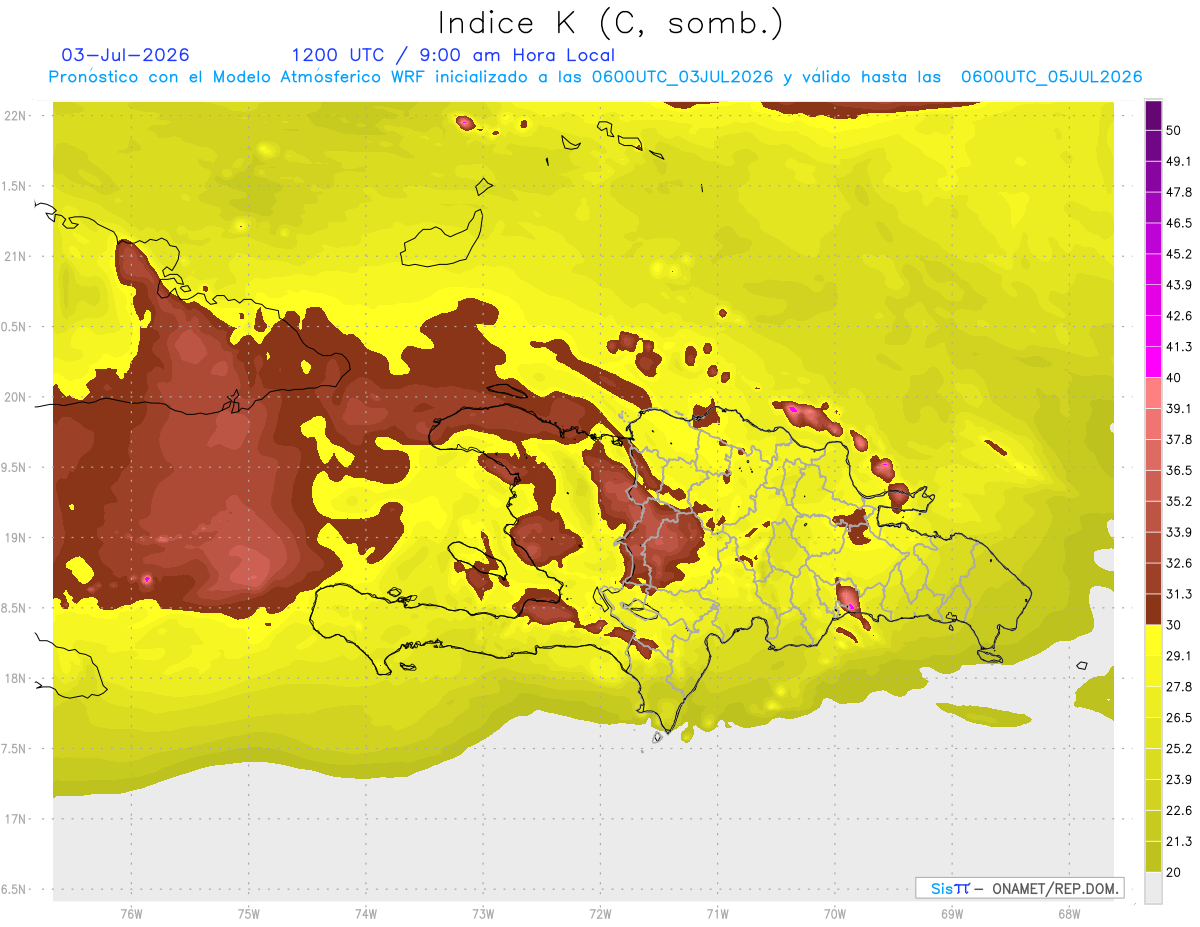
Task: Click the 'Indice K (C, somb.)' title
Action: pos(611,24)
